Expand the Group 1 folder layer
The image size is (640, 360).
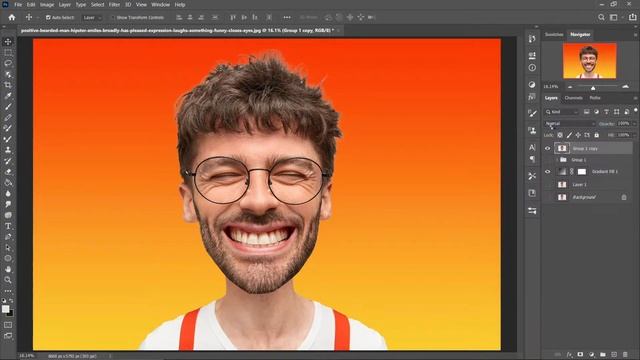pos(558,160)
